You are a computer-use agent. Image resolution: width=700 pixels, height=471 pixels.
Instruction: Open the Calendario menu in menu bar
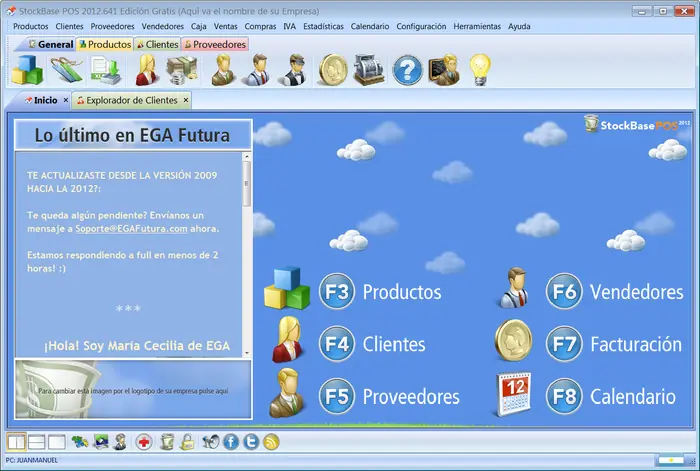[370, 26]
